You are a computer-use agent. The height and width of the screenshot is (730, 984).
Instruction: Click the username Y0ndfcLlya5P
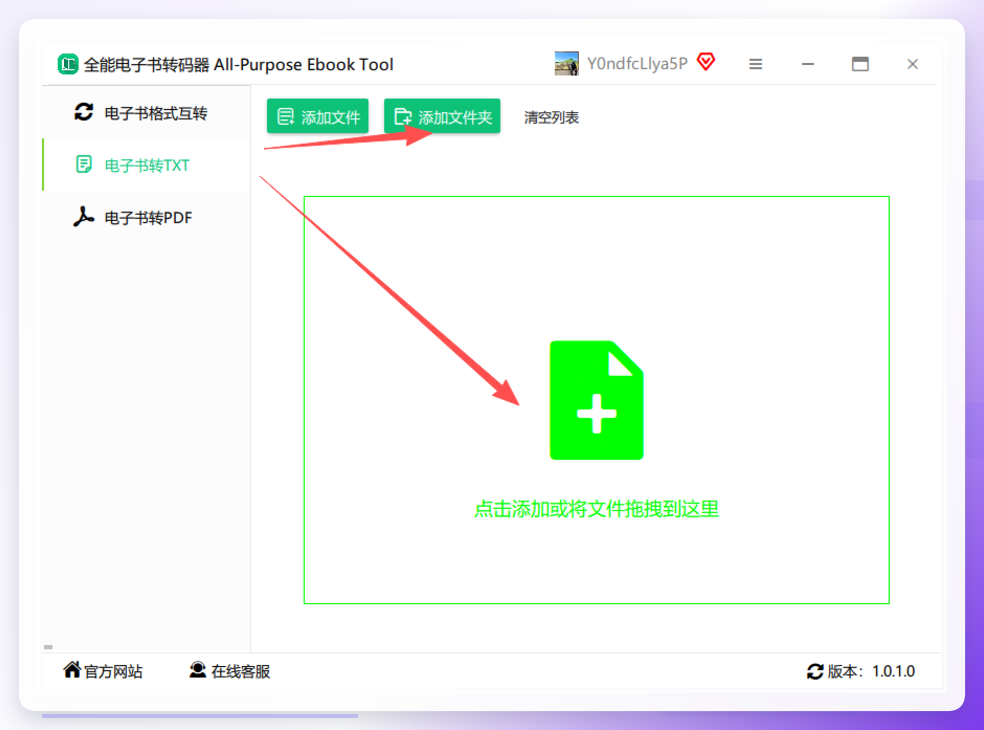point(637,63)
